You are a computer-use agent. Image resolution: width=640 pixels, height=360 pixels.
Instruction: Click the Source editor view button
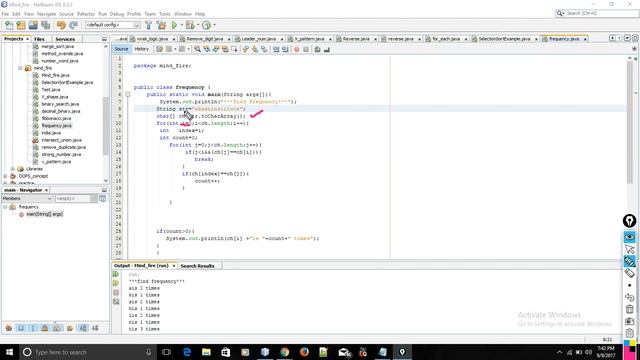click(x=121, y=49)
